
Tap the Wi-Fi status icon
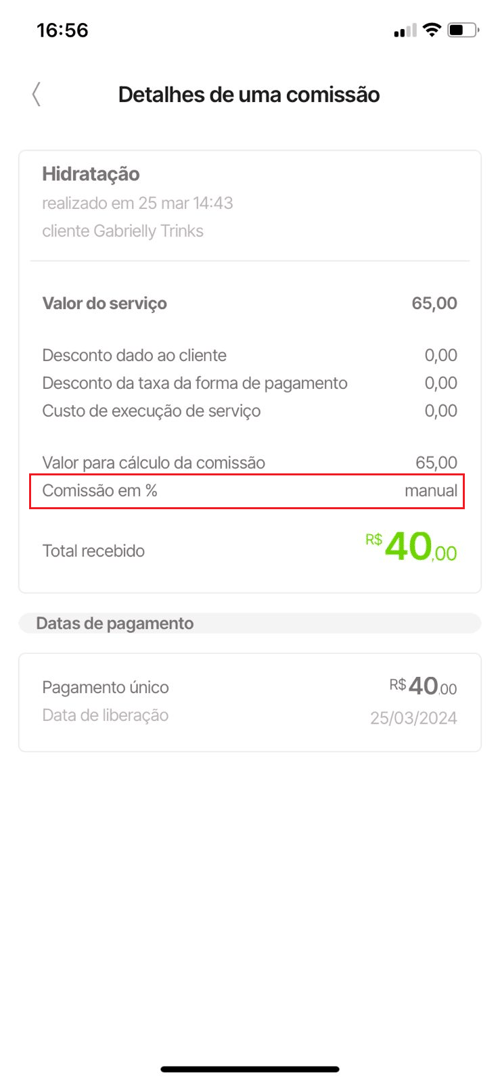tap(432, 30)
